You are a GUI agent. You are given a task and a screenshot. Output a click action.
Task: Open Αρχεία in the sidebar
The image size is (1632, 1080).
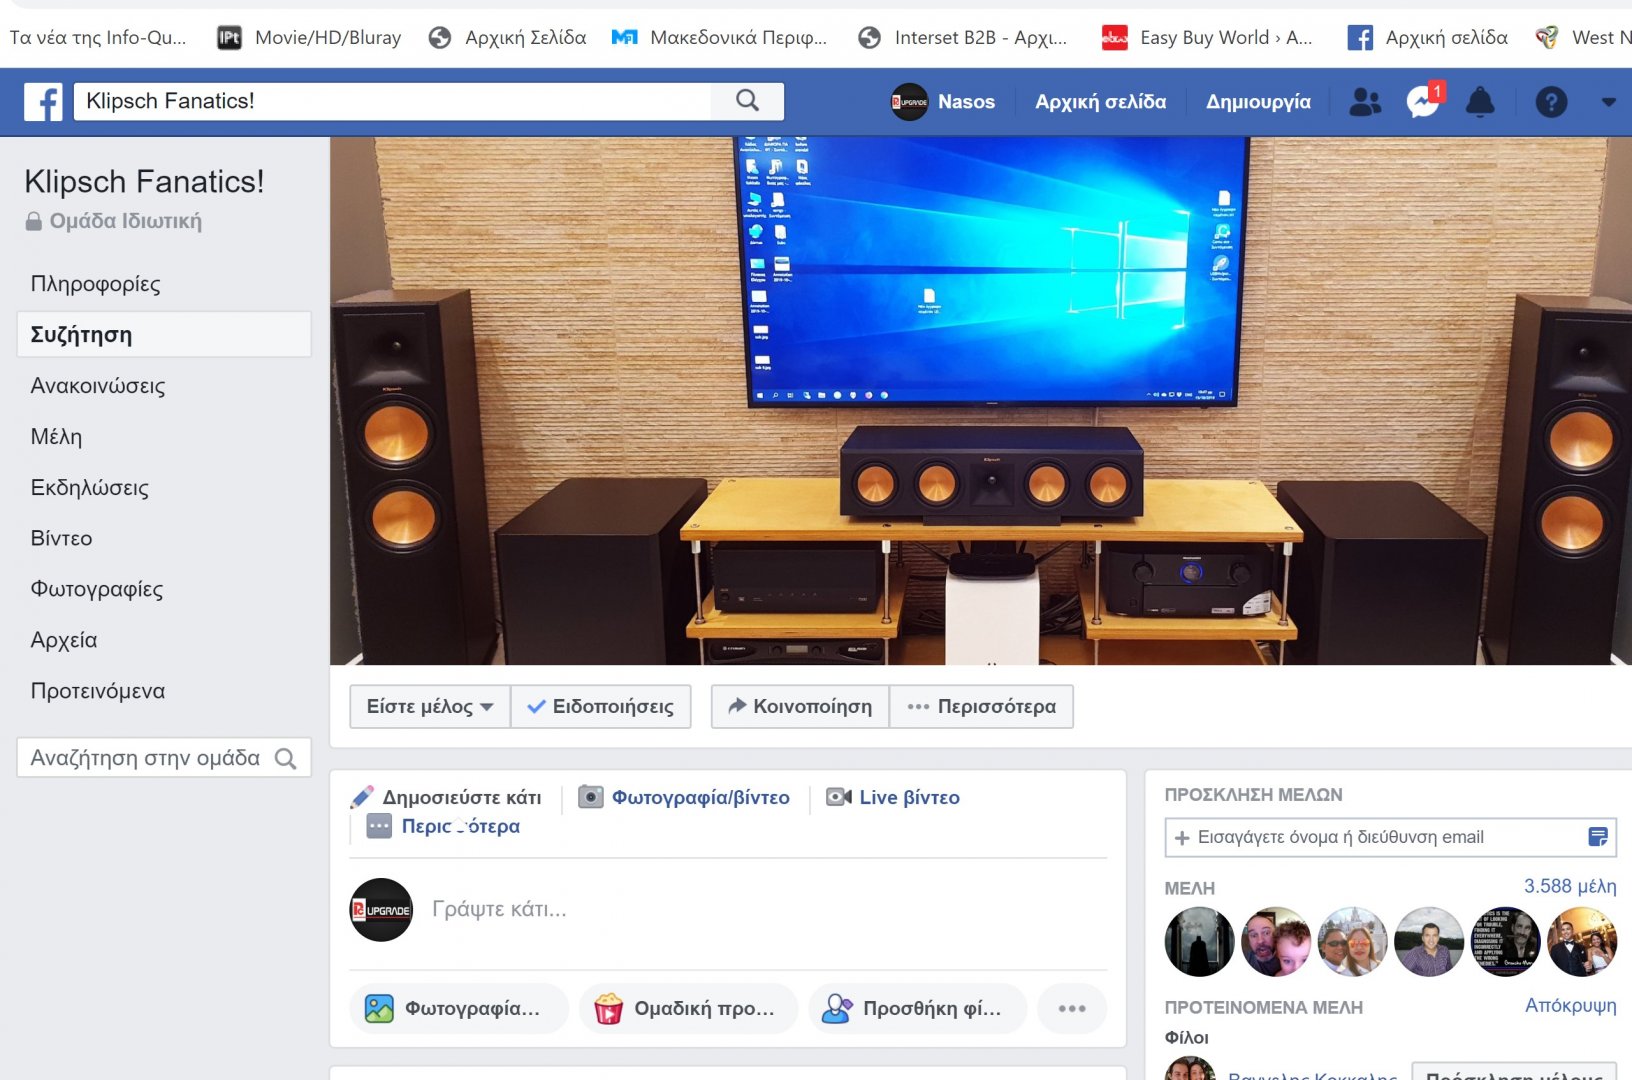[64, 640]
